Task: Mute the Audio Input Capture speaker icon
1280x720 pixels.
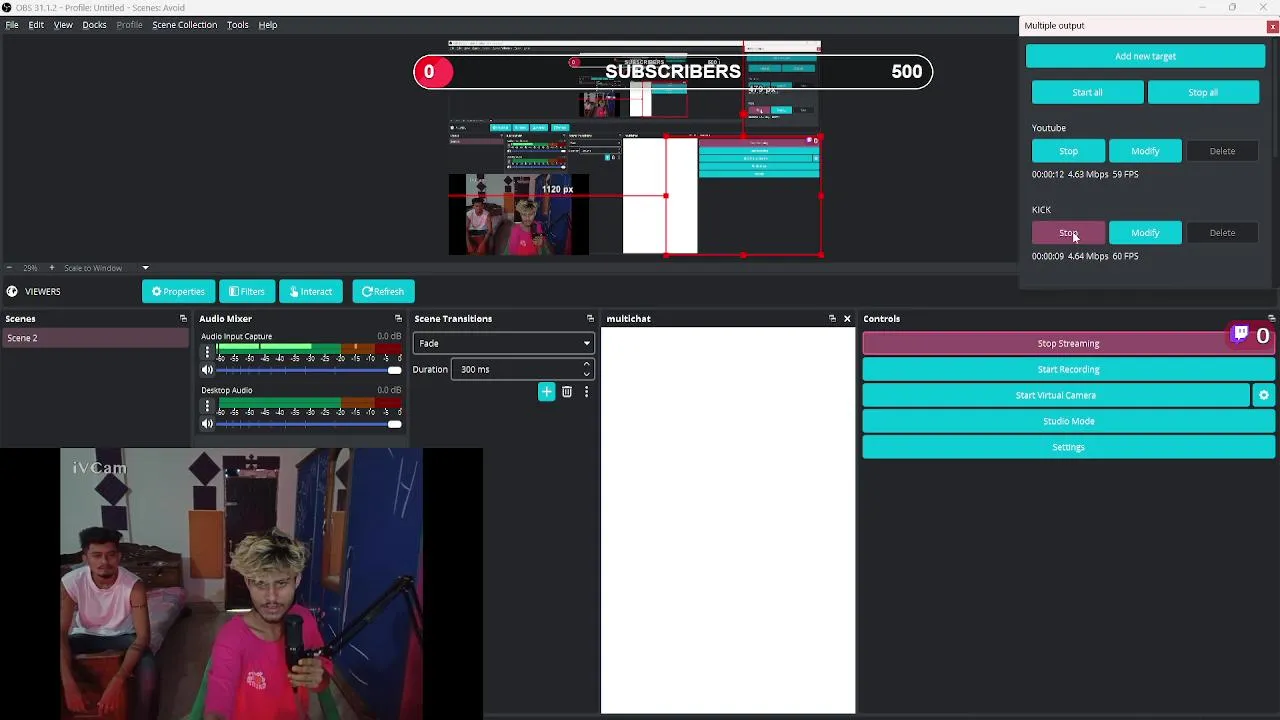Action: pyautogui.click(x=207, y=370)
